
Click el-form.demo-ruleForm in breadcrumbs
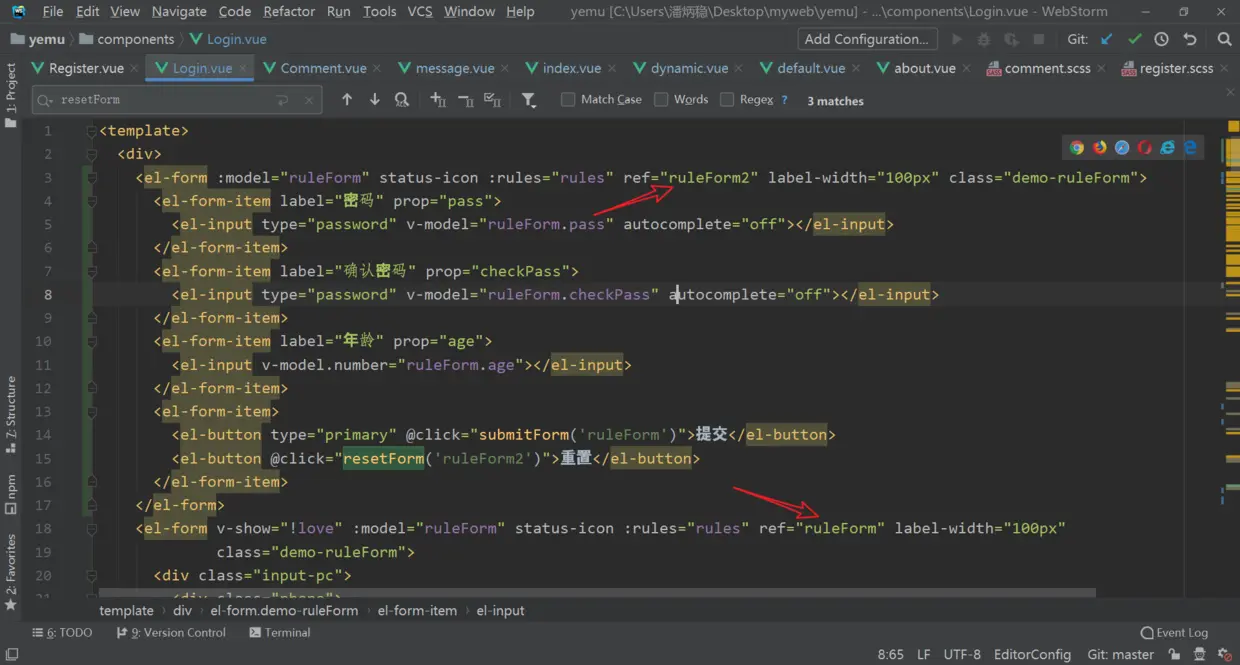[x=284, y=610]
